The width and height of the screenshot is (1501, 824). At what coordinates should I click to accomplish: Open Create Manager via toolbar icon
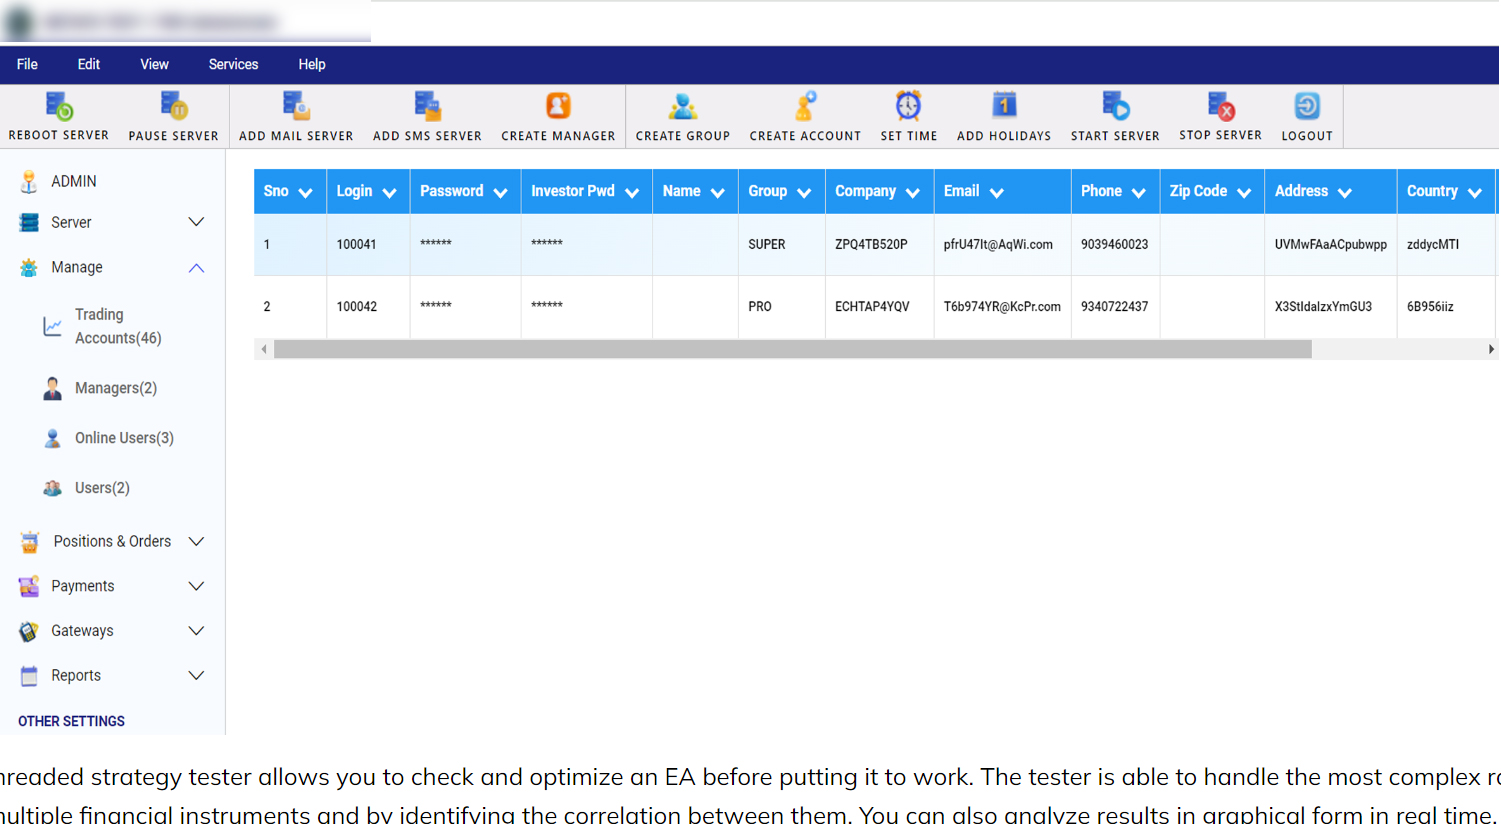[558, 104]
